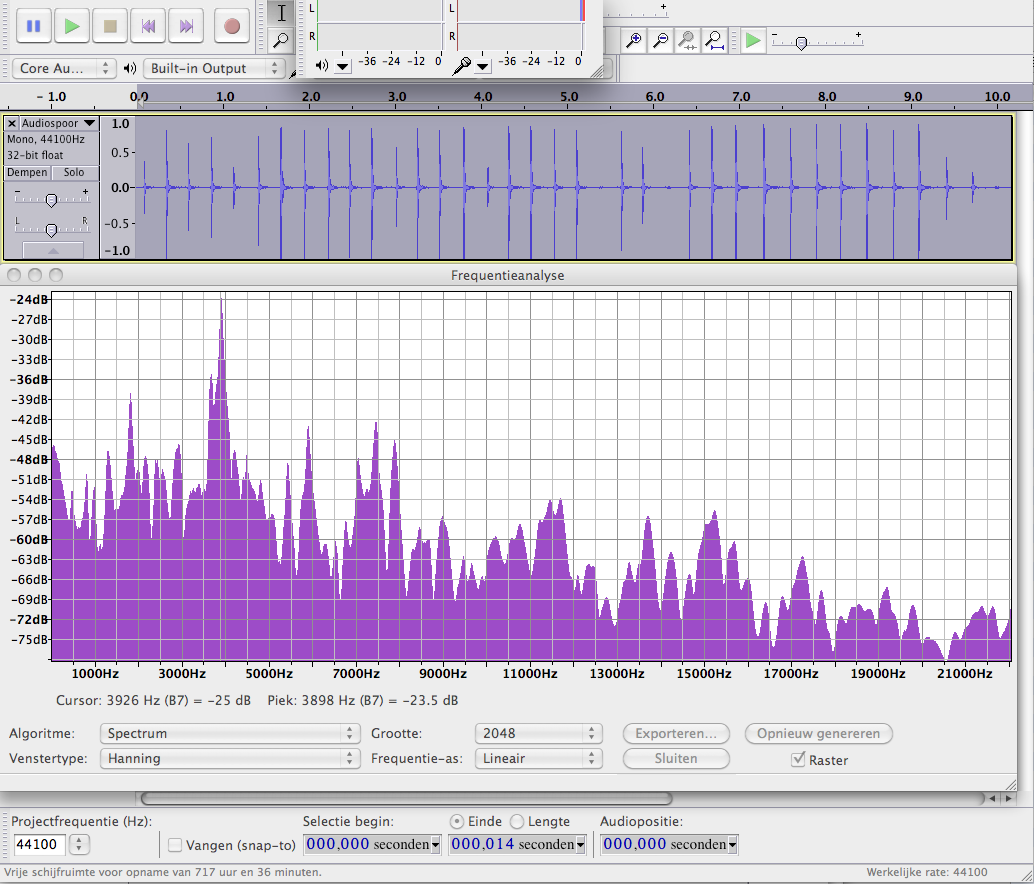Viewport: 1034px width, 884px height.
Task: Click the Sluiten button
Action: tap(676, 758)
